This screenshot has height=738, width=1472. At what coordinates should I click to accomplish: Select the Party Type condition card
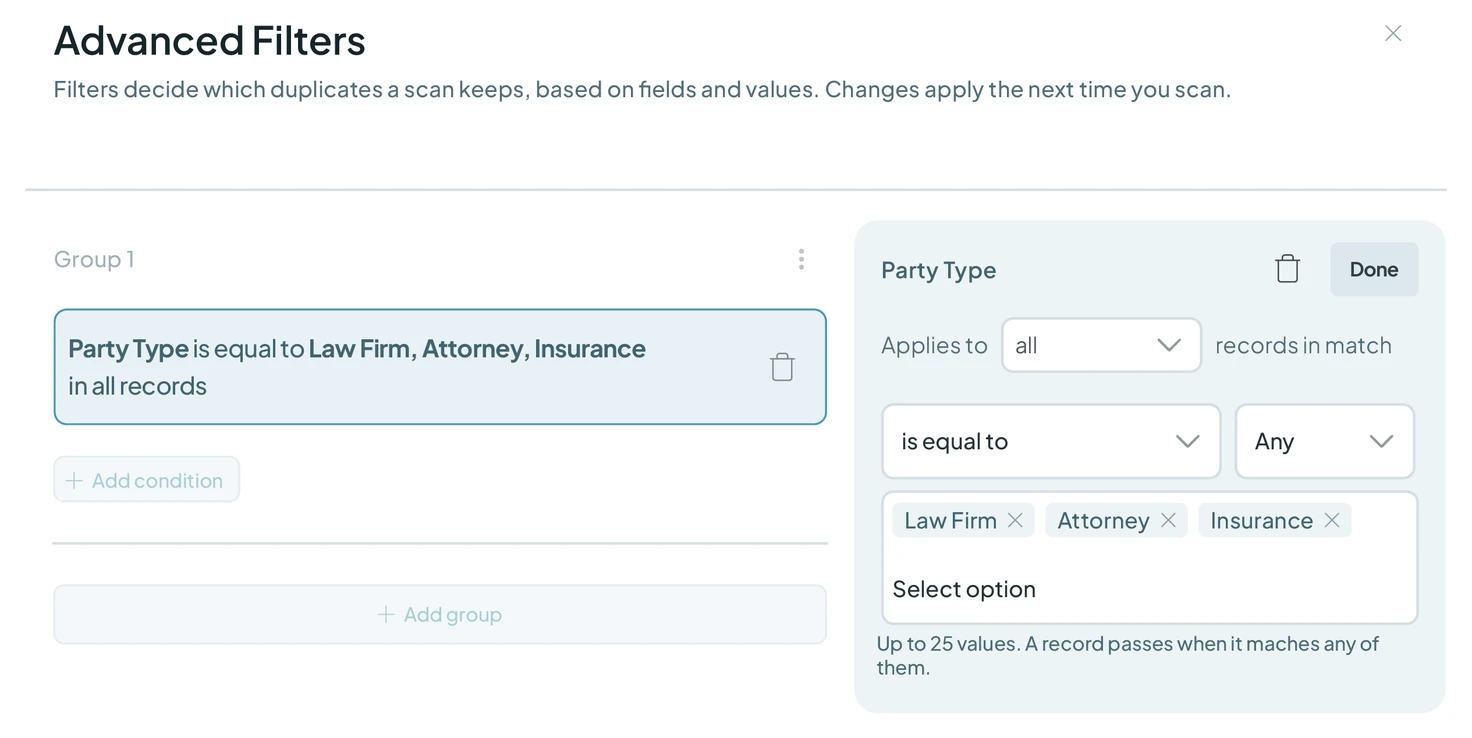tap(440, 367)
